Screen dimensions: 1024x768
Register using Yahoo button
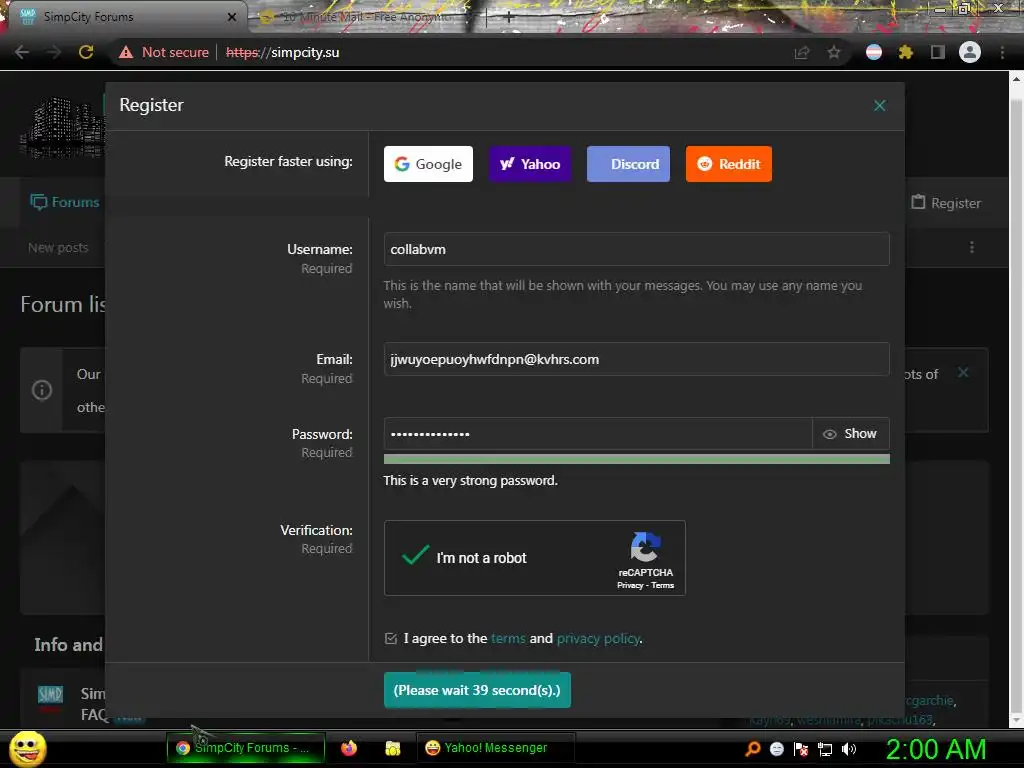coord(530,164)
